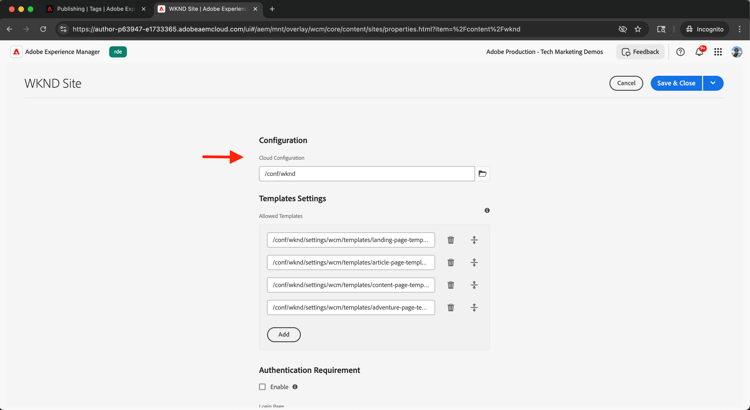Screen dimensions: 750x410
Task: Open the Feedback panel
Action: 640,52
